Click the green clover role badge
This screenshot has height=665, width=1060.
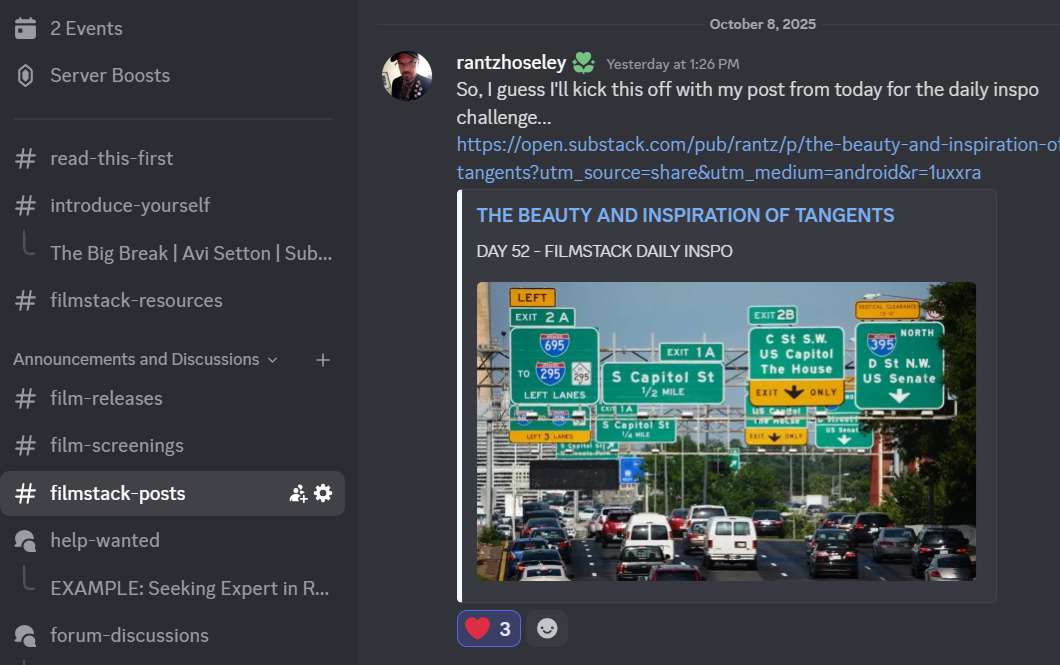pos(583,63)
